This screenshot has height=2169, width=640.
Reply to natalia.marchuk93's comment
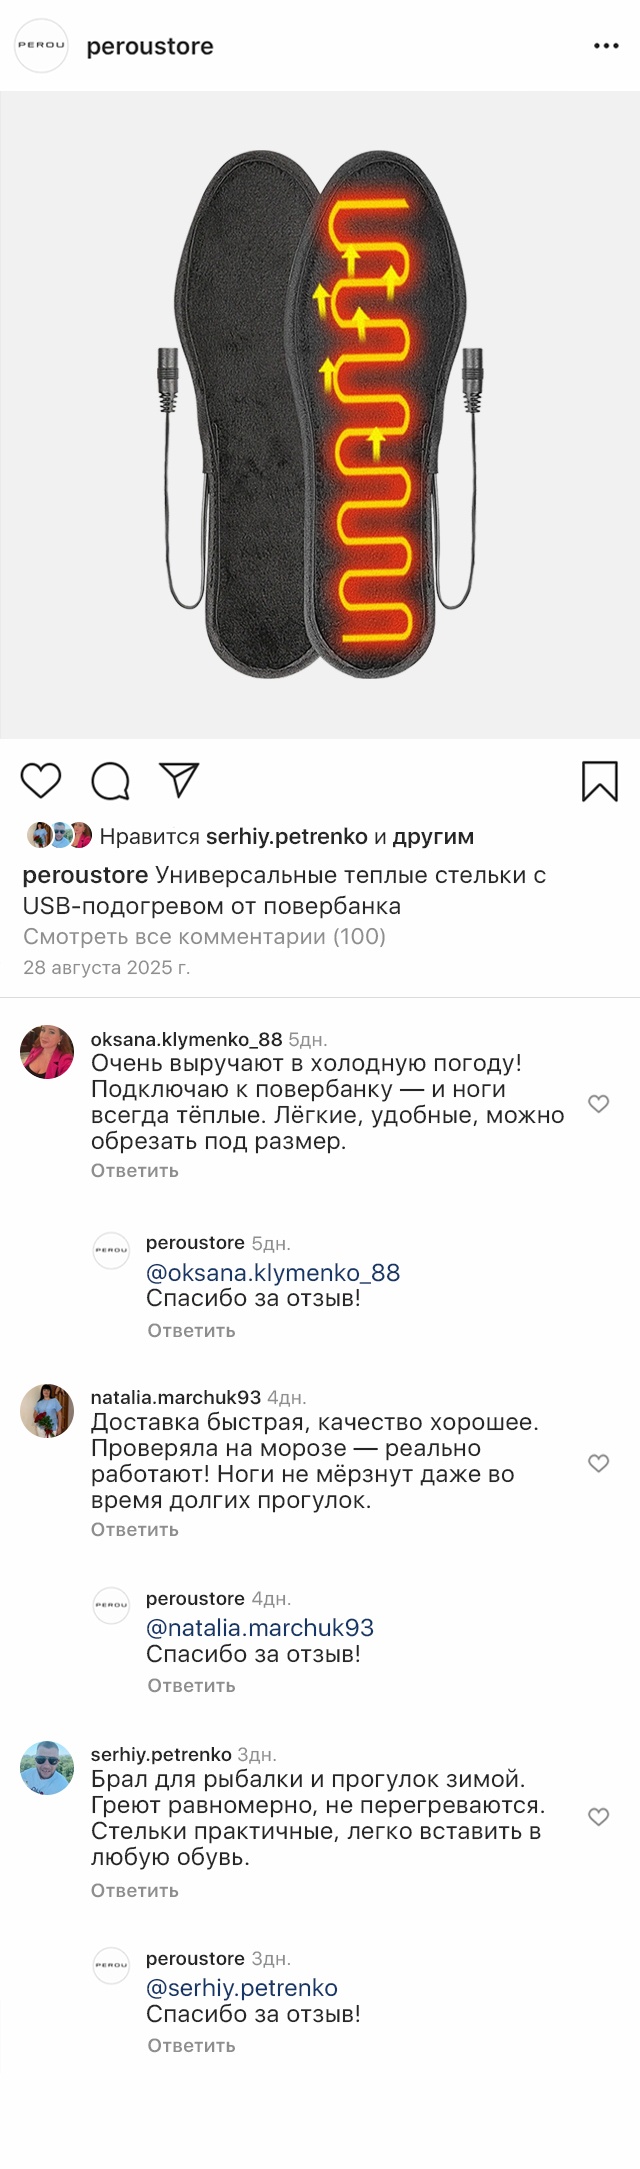[135, 1530]
